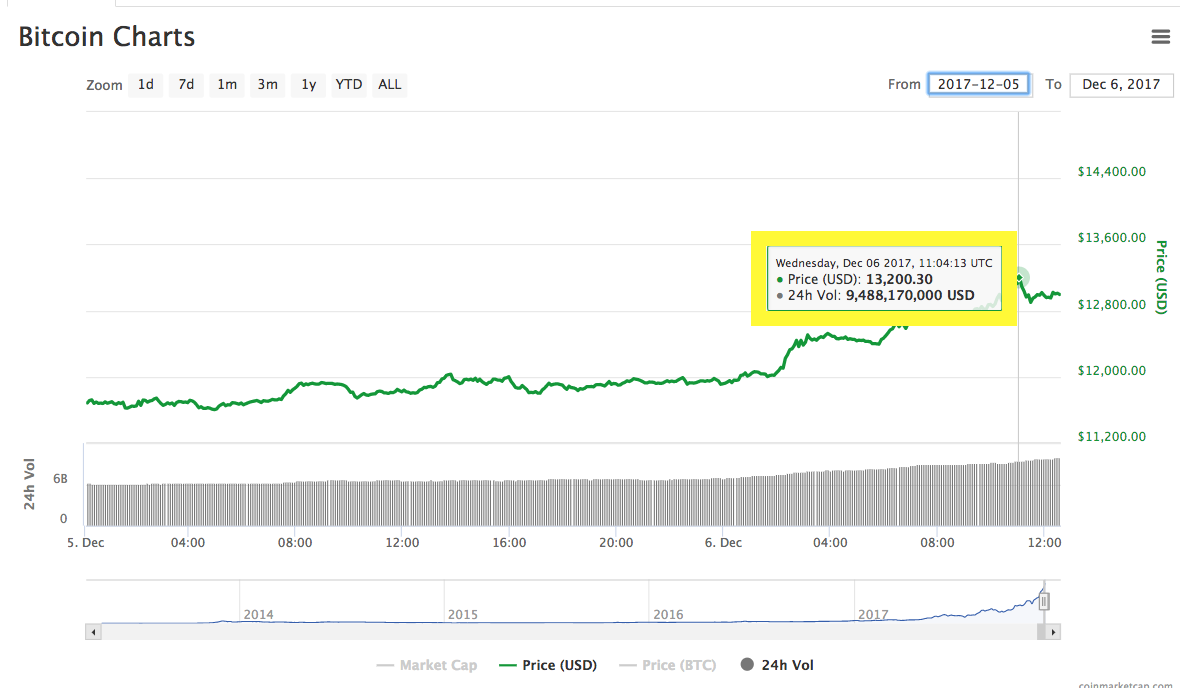Set zoom to 3m

[x=268, y=85]
